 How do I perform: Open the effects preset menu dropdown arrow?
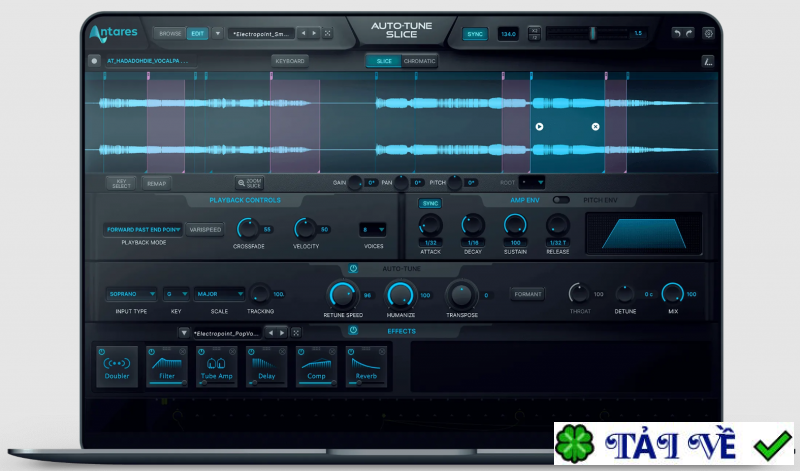click(184, 333)
